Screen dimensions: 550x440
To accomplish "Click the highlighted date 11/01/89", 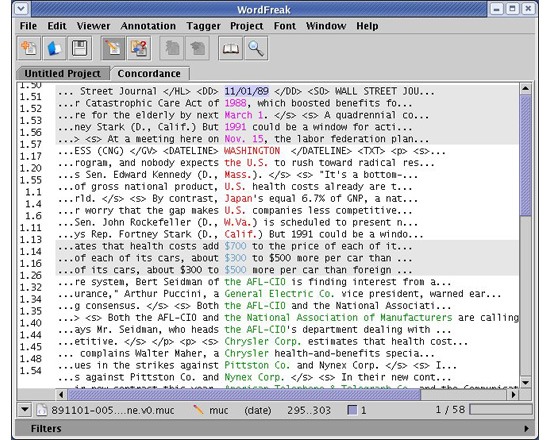I will point(247,91).
